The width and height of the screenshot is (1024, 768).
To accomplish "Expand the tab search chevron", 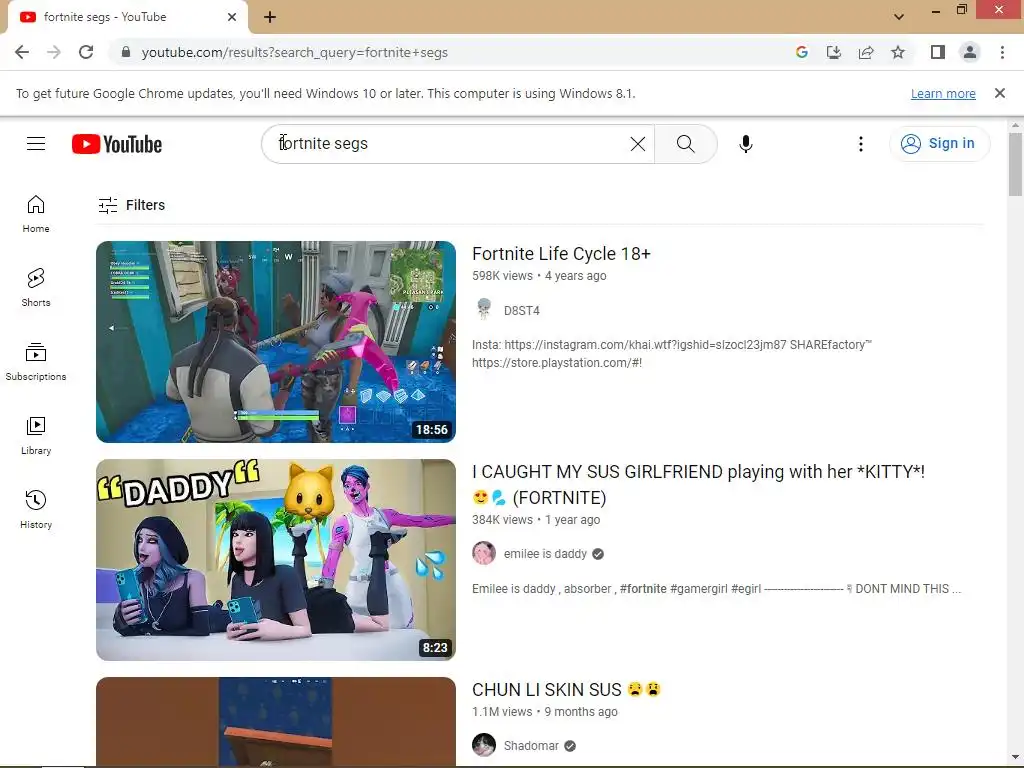I will pyautogui.click(x=899, y=17).
